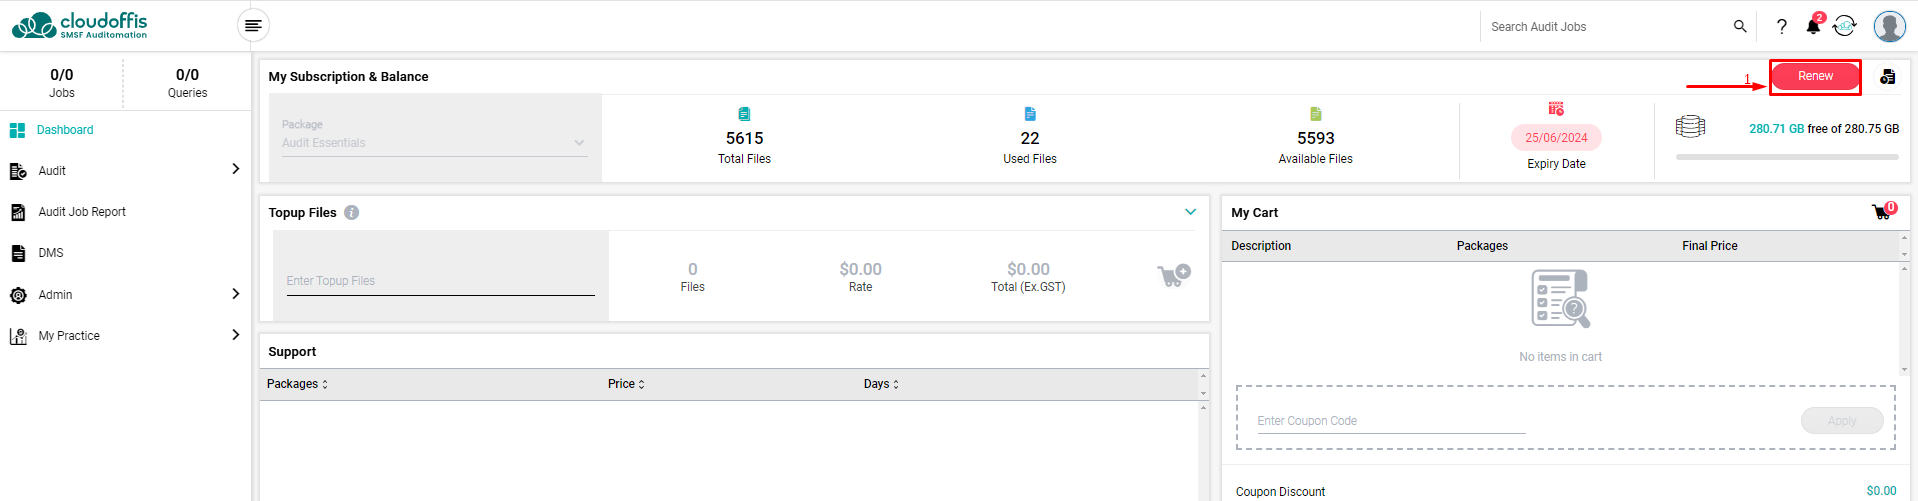Click the Description column header in My Cart
The image size is (1918, 501).
(x=1261, y=246)
